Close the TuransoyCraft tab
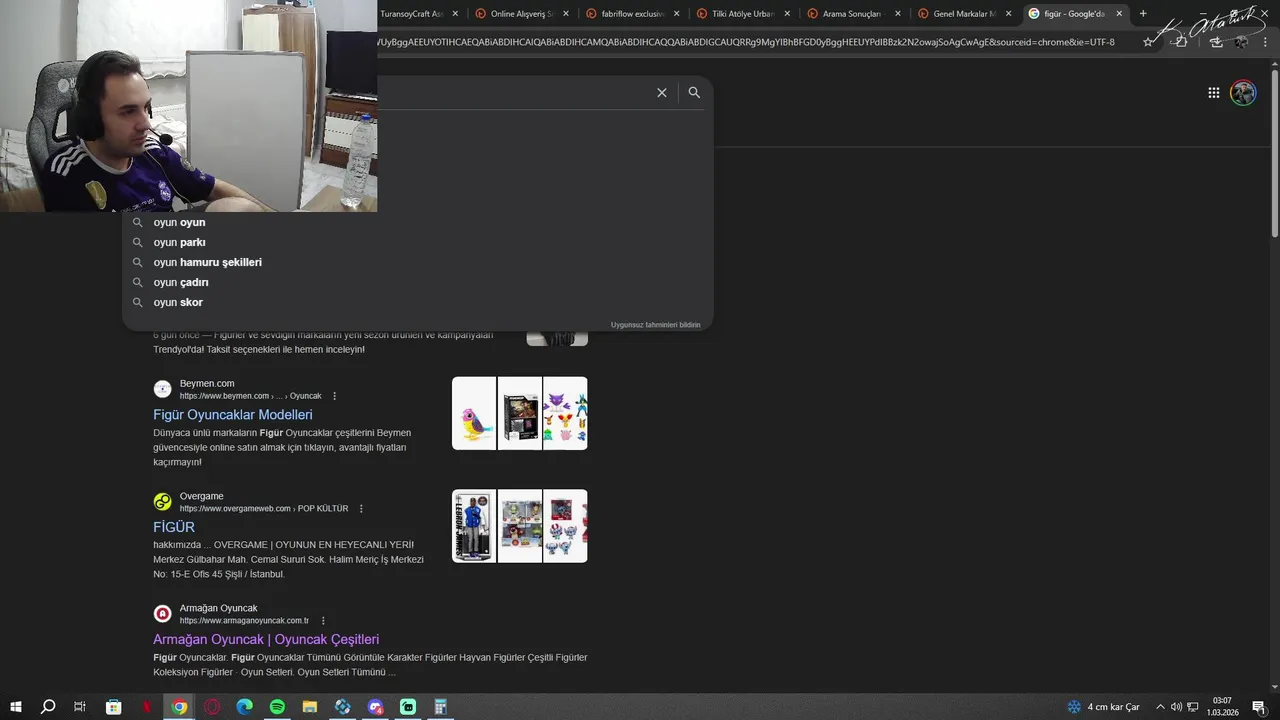Screen dimensions: 1280x720 pos(456,14)
